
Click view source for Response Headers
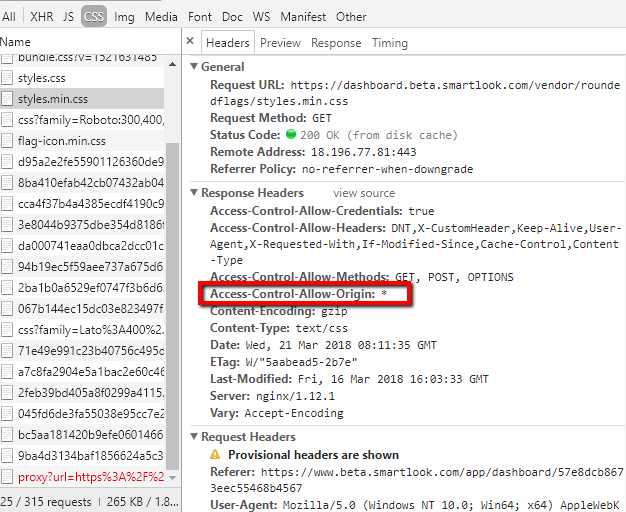click(364, 193)
